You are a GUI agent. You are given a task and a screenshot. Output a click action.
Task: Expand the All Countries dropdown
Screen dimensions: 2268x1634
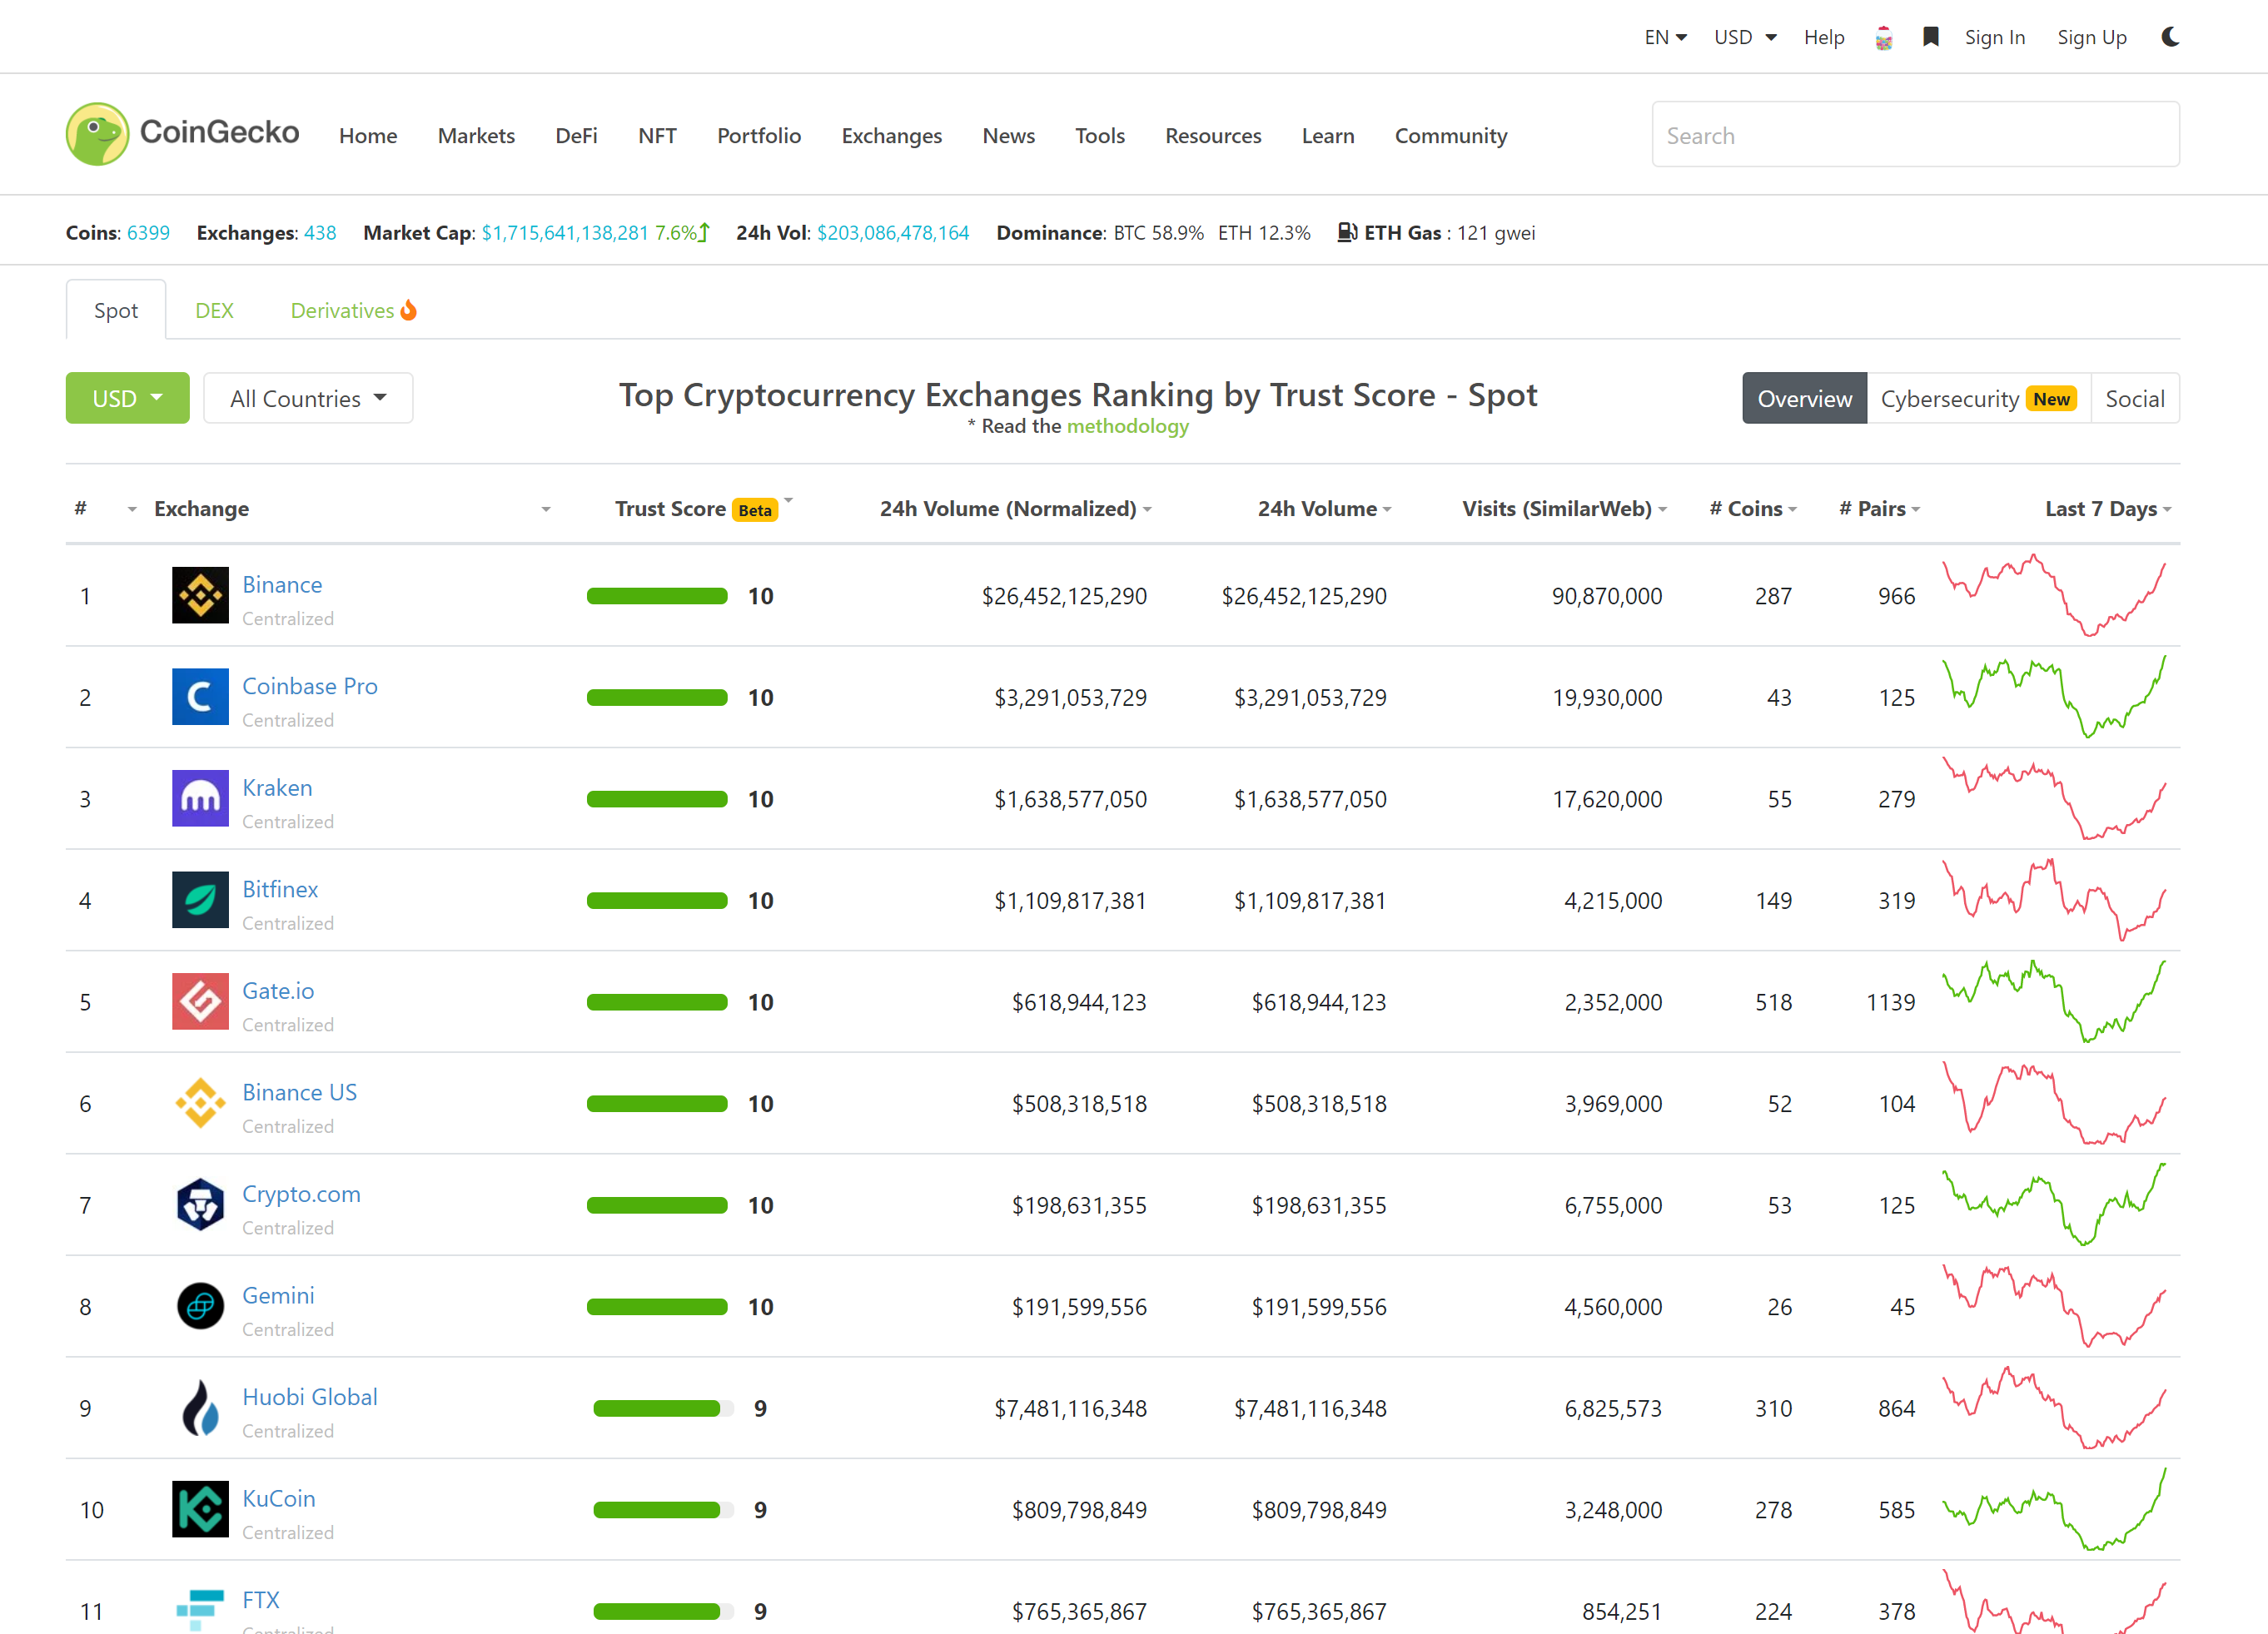pos(307,397)
